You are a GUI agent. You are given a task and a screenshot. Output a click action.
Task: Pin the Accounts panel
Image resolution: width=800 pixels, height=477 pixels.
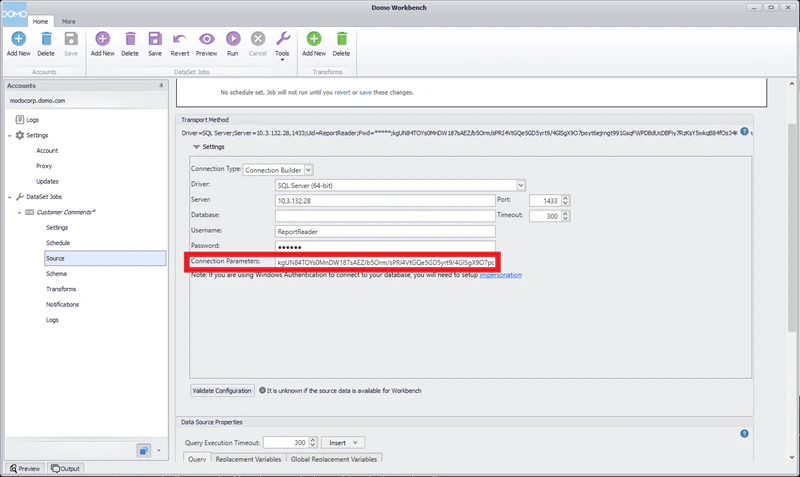pyautogui.click(x=161, y=86)
